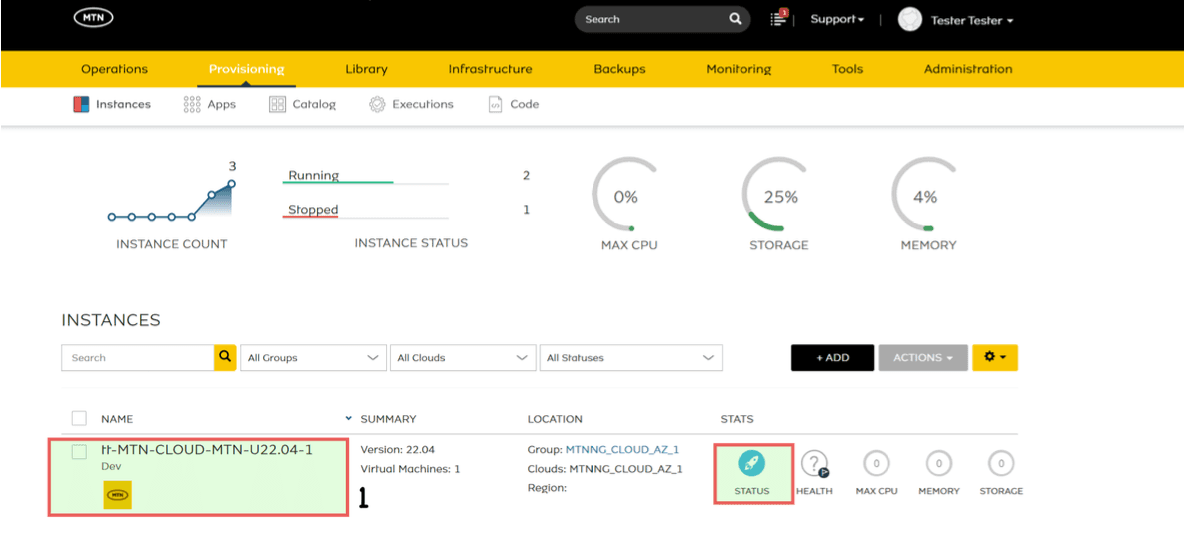
Task: Open the yellow gear settings dropdown
Action: coord(995,357)
